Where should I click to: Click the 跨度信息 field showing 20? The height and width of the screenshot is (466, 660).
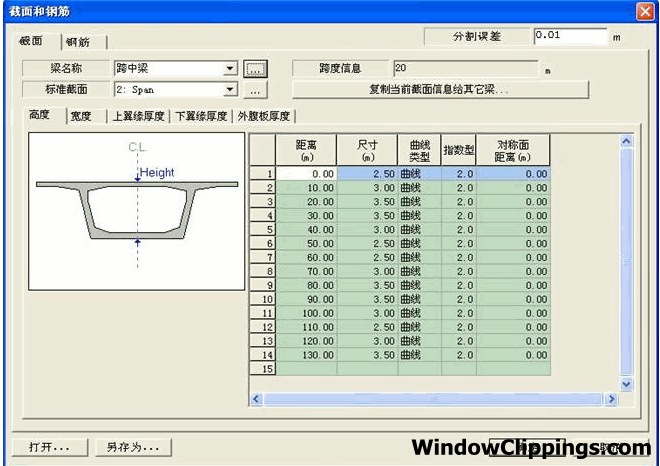coord(465,69)
